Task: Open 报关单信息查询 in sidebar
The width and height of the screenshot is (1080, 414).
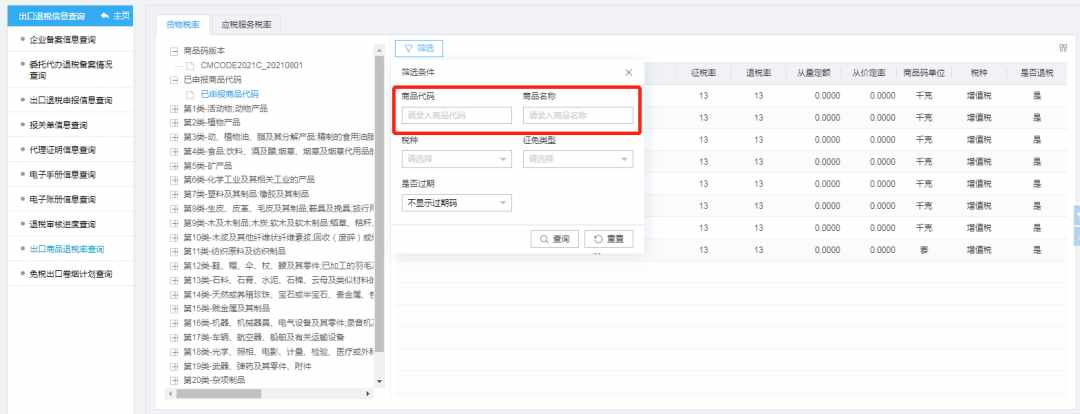Action: click(x=59, y=125)
